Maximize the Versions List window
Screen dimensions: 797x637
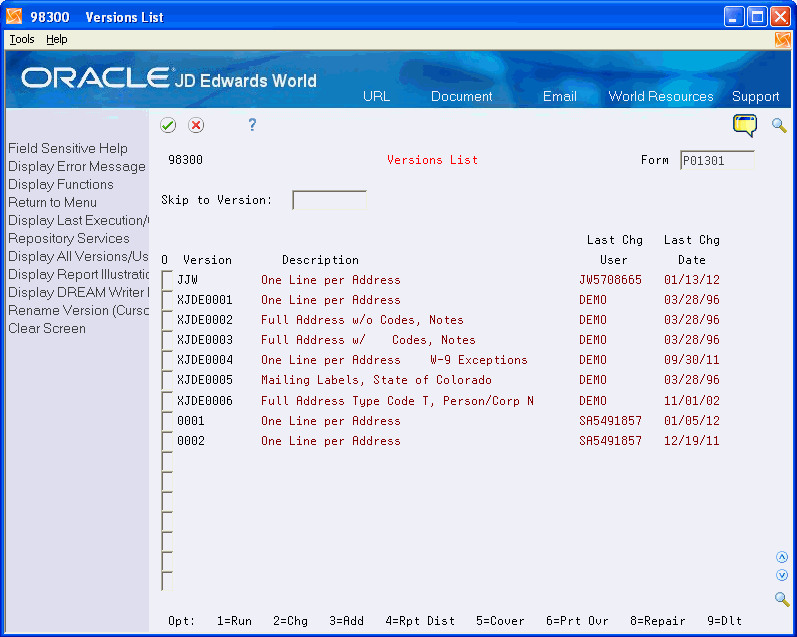point(757,17)
